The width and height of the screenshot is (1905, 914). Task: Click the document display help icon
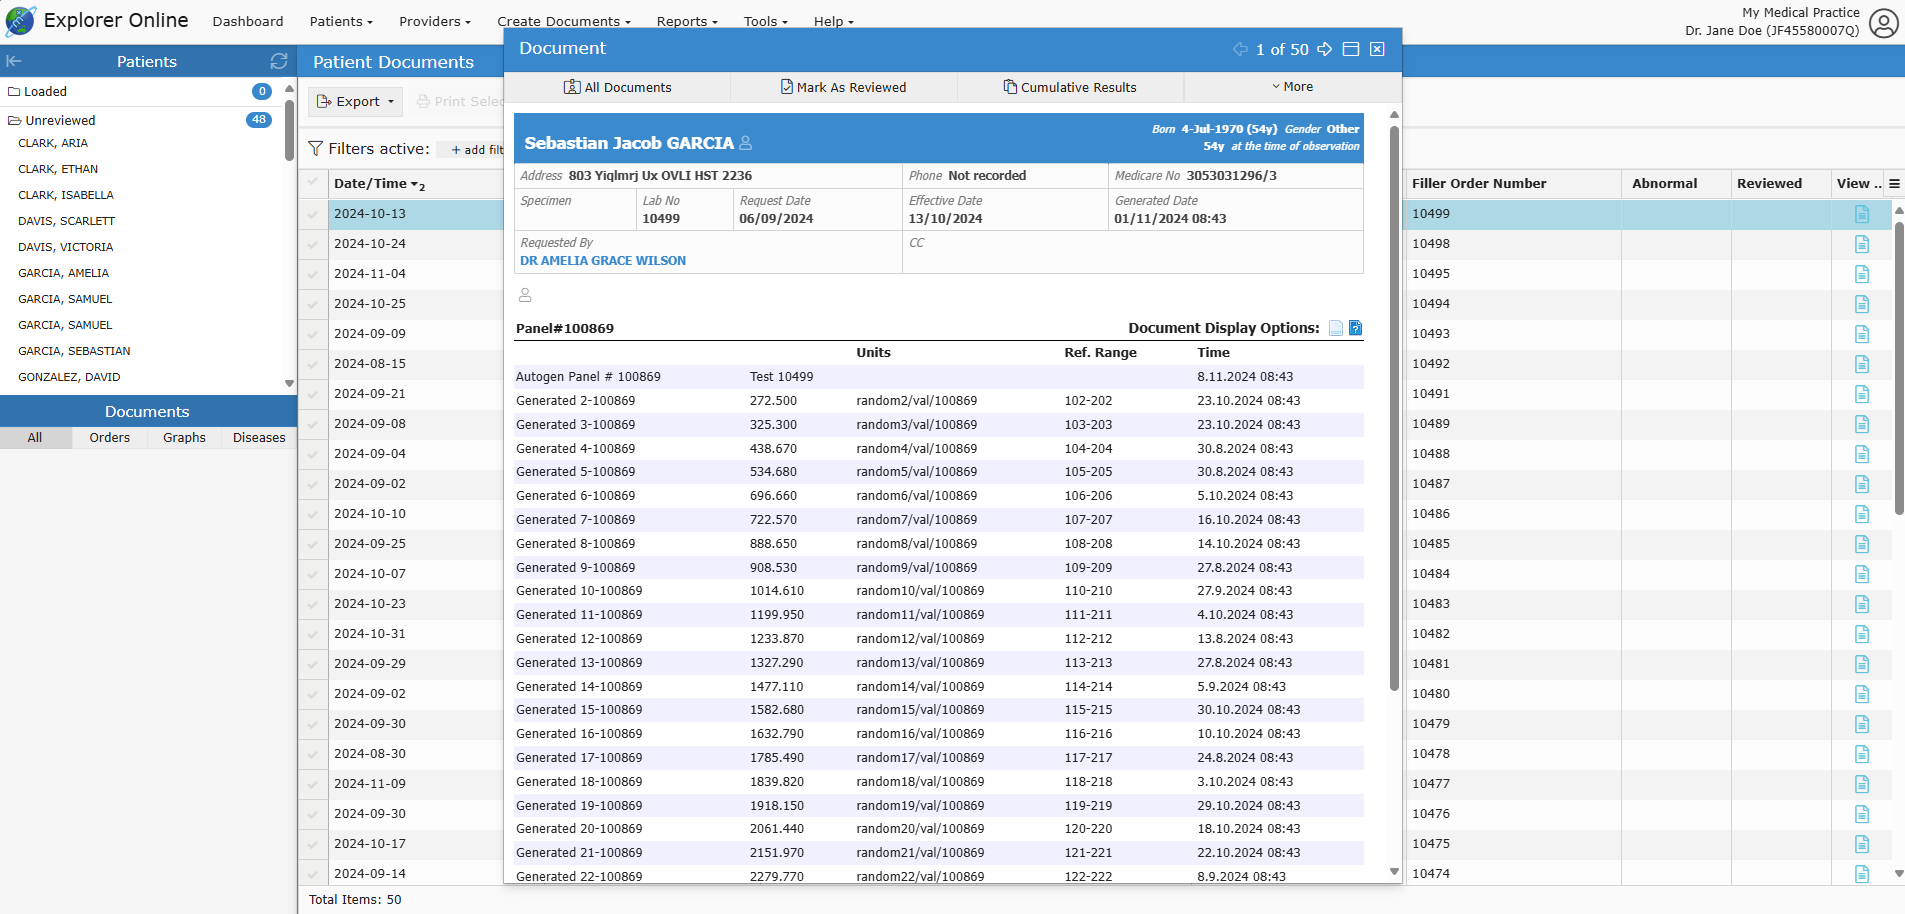pos(1355,328)
